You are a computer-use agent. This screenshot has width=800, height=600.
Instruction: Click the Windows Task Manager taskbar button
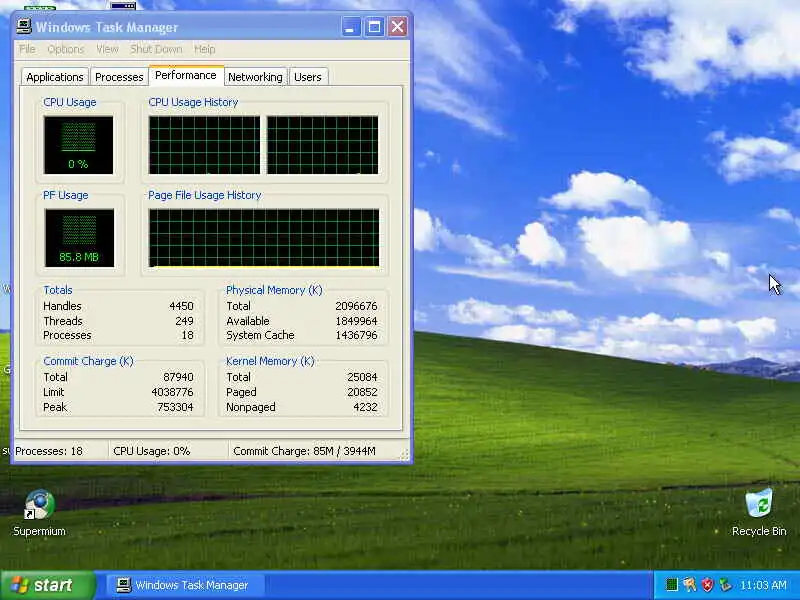click(186, 585)
